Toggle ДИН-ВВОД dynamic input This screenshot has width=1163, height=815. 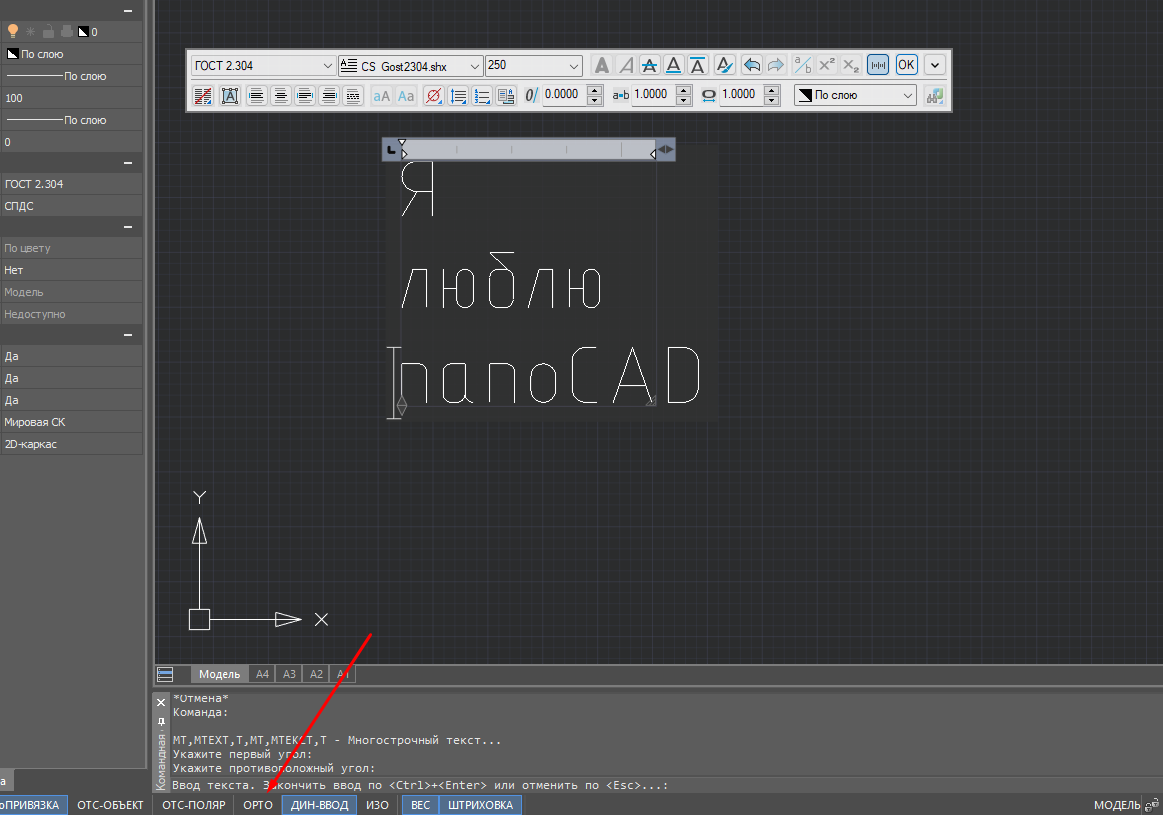[x=320, y=805]
